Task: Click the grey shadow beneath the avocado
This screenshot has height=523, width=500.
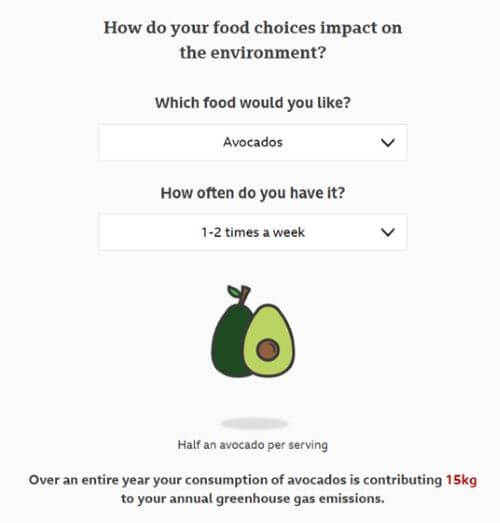Action: point(254,424)
